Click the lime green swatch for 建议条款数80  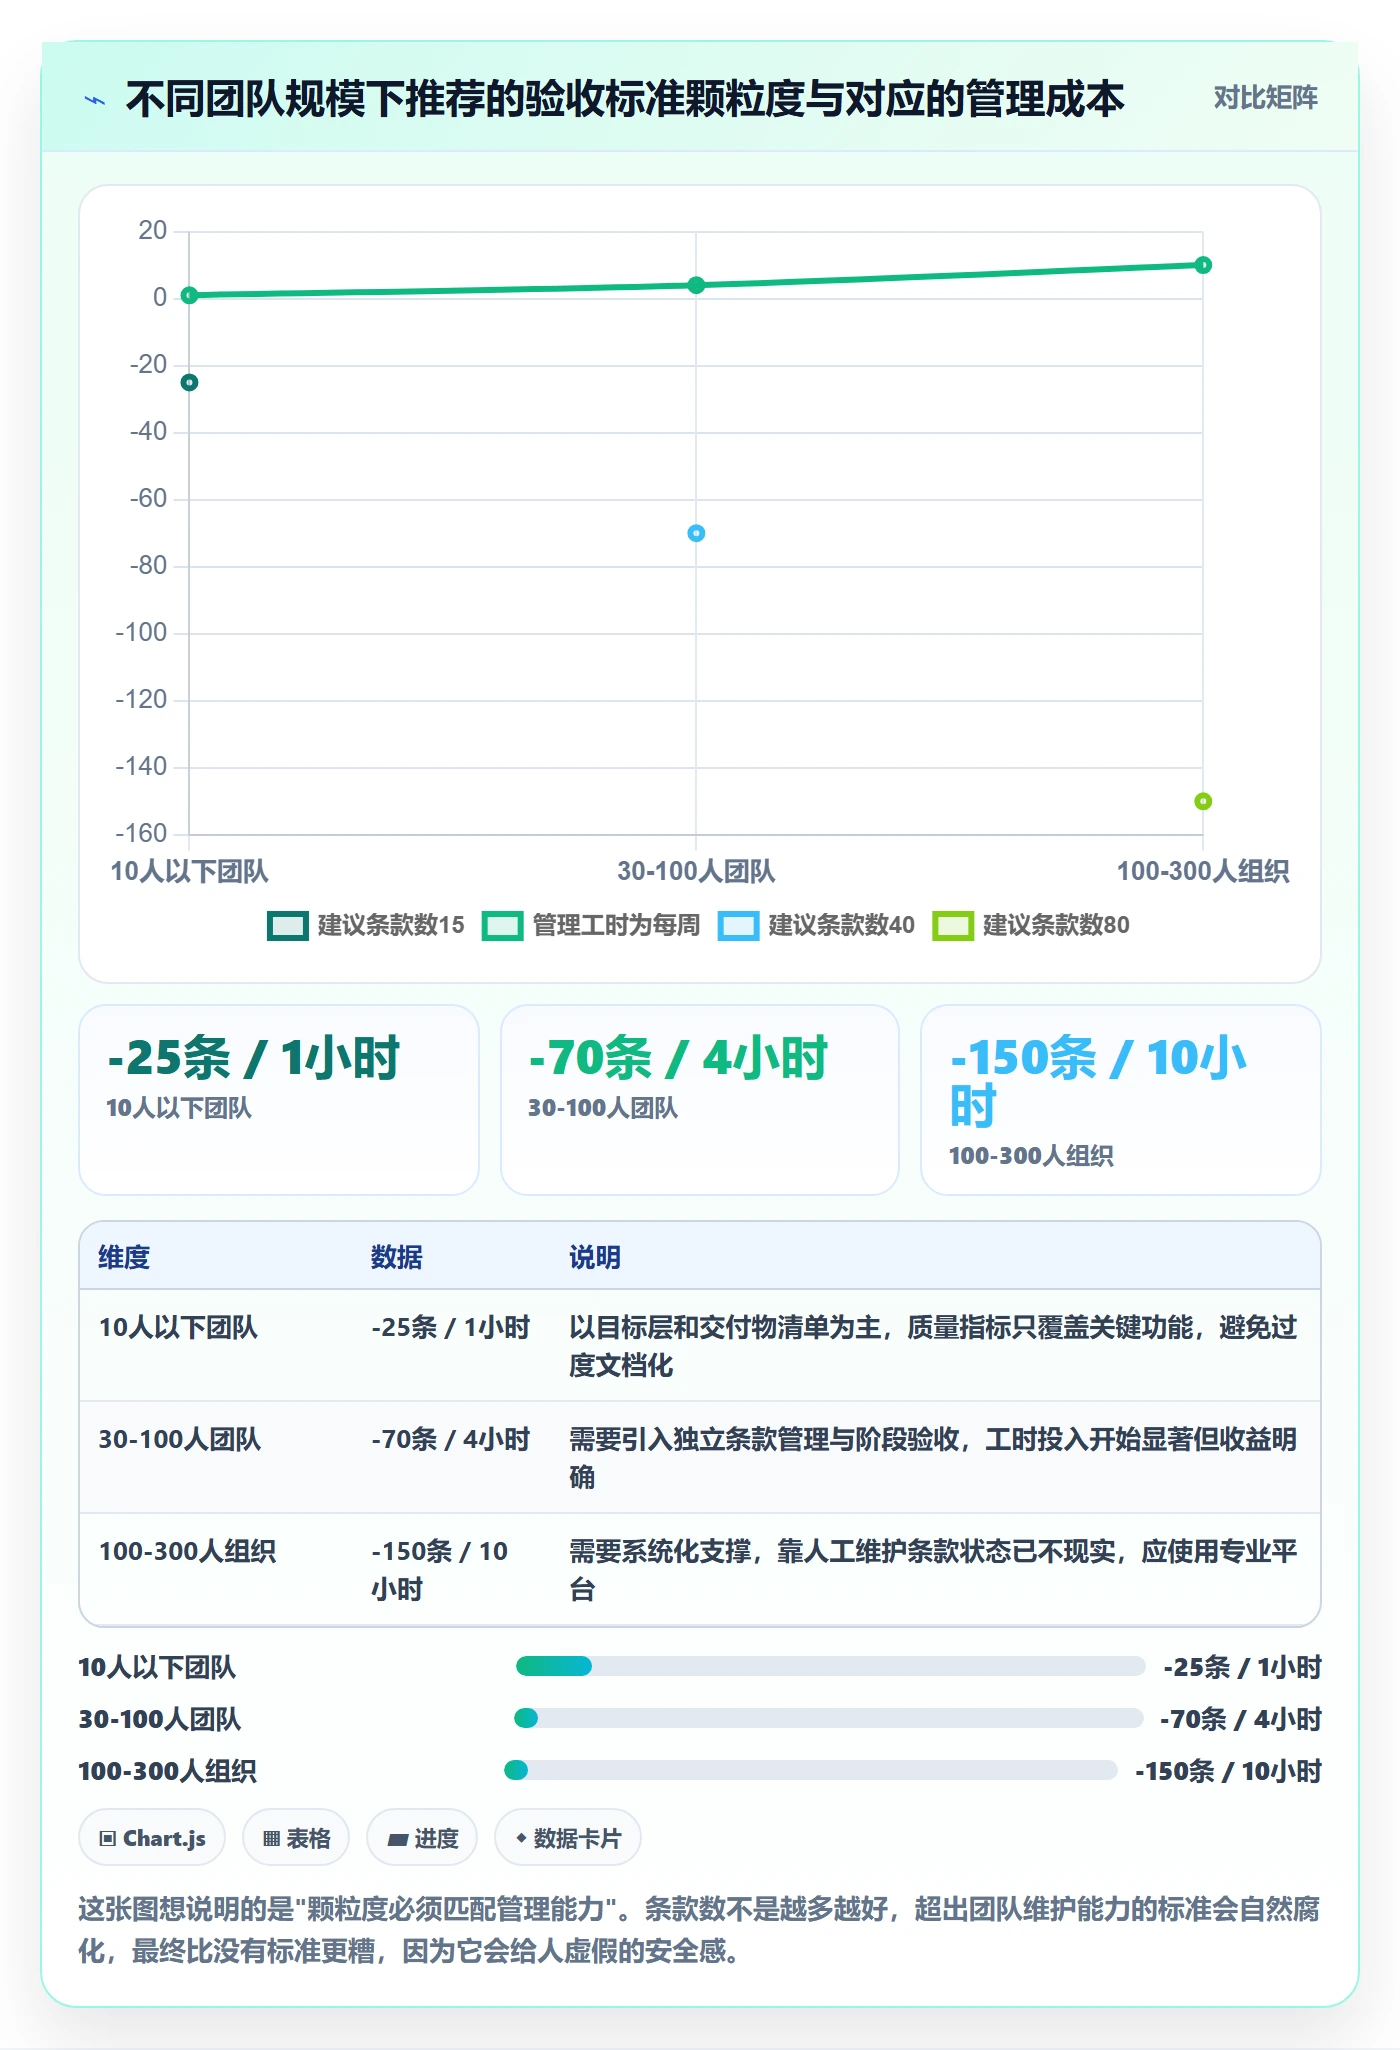(953, 926)
